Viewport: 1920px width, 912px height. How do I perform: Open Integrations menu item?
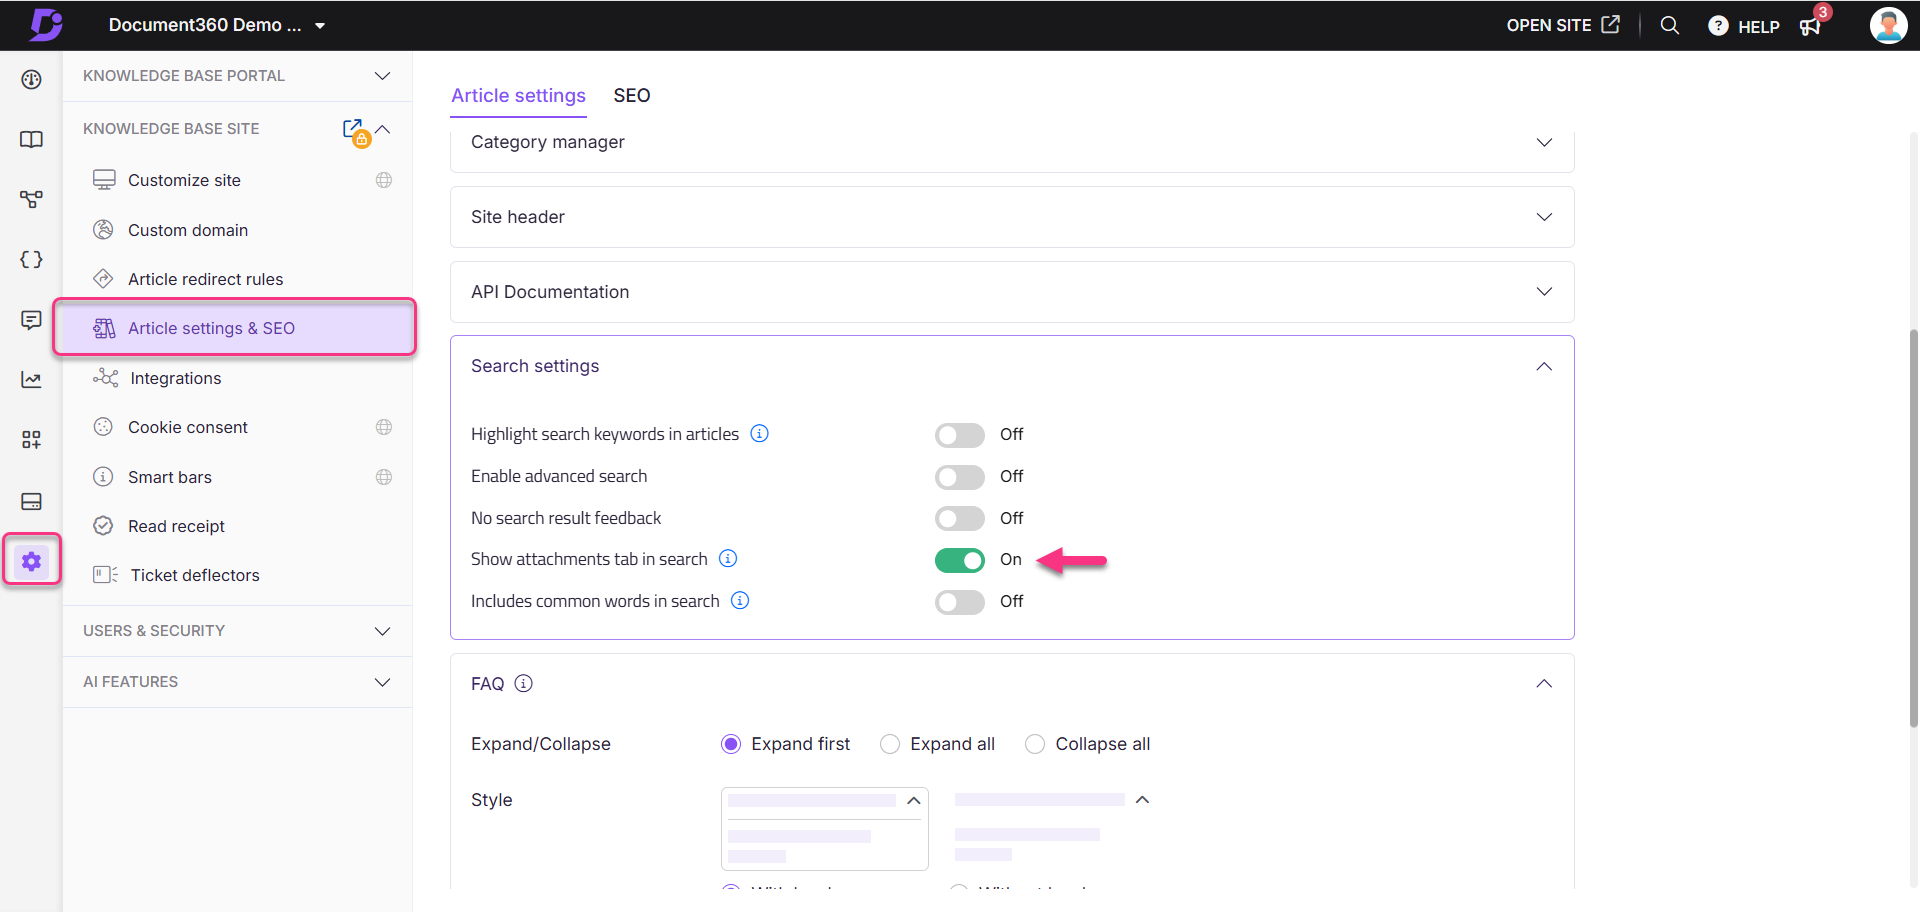[237, 378]
